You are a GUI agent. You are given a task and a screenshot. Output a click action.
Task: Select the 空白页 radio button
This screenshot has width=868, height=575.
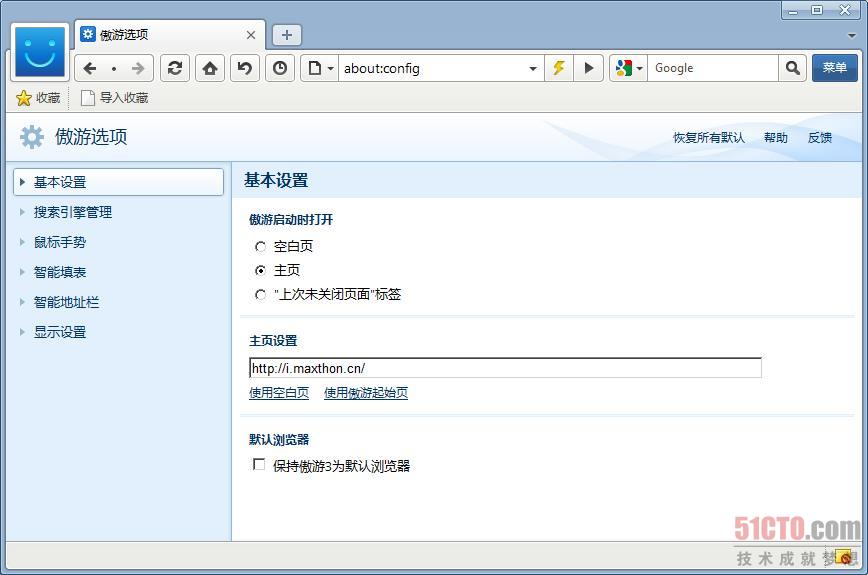[260, 246]
